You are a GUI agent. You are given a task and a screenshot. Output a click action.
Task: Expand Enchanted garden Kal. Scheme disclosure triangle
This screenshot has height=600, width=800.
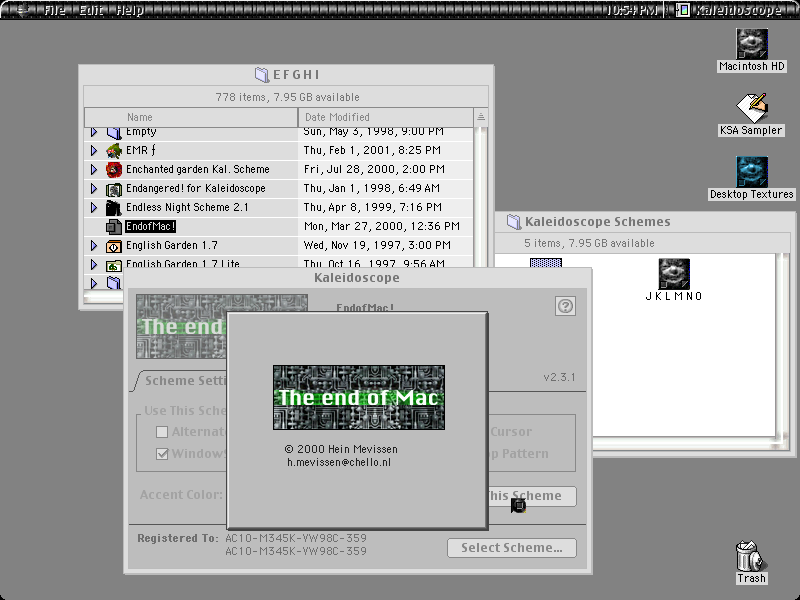pyautogui.click(x=94, y=169)
